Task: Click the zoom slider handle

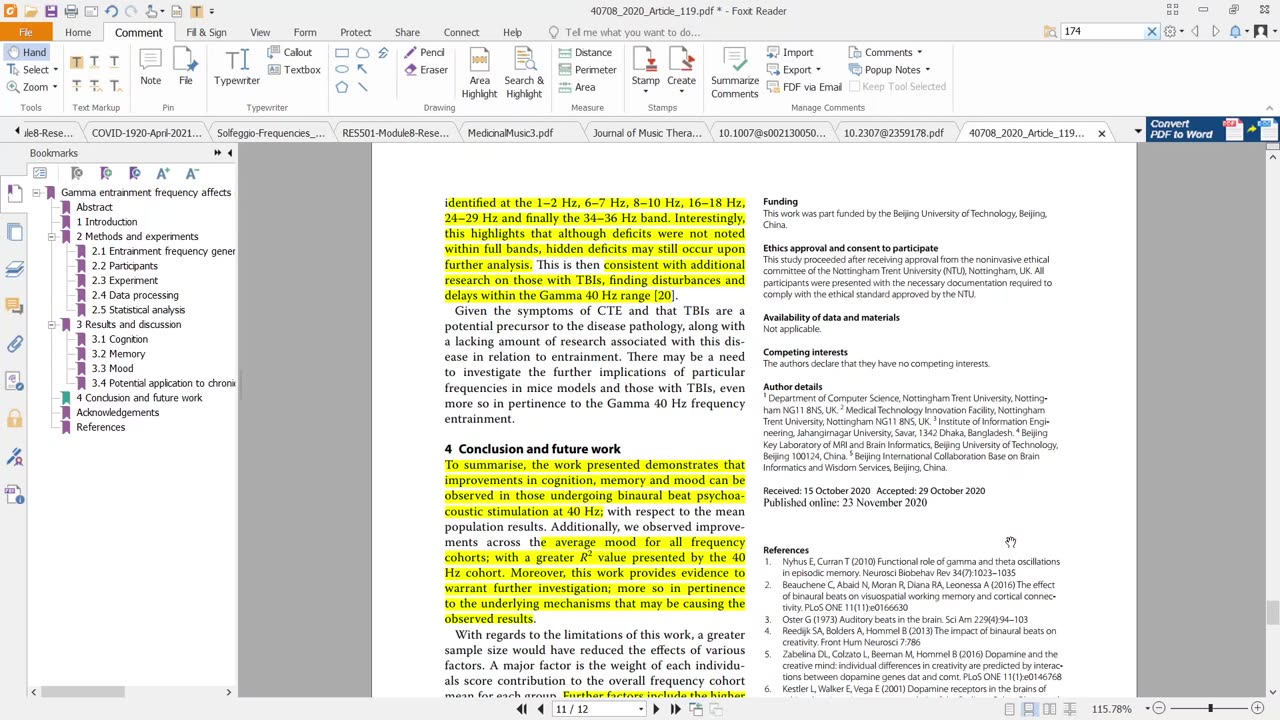Action: pyautogui.click(x=1210, y=708)
